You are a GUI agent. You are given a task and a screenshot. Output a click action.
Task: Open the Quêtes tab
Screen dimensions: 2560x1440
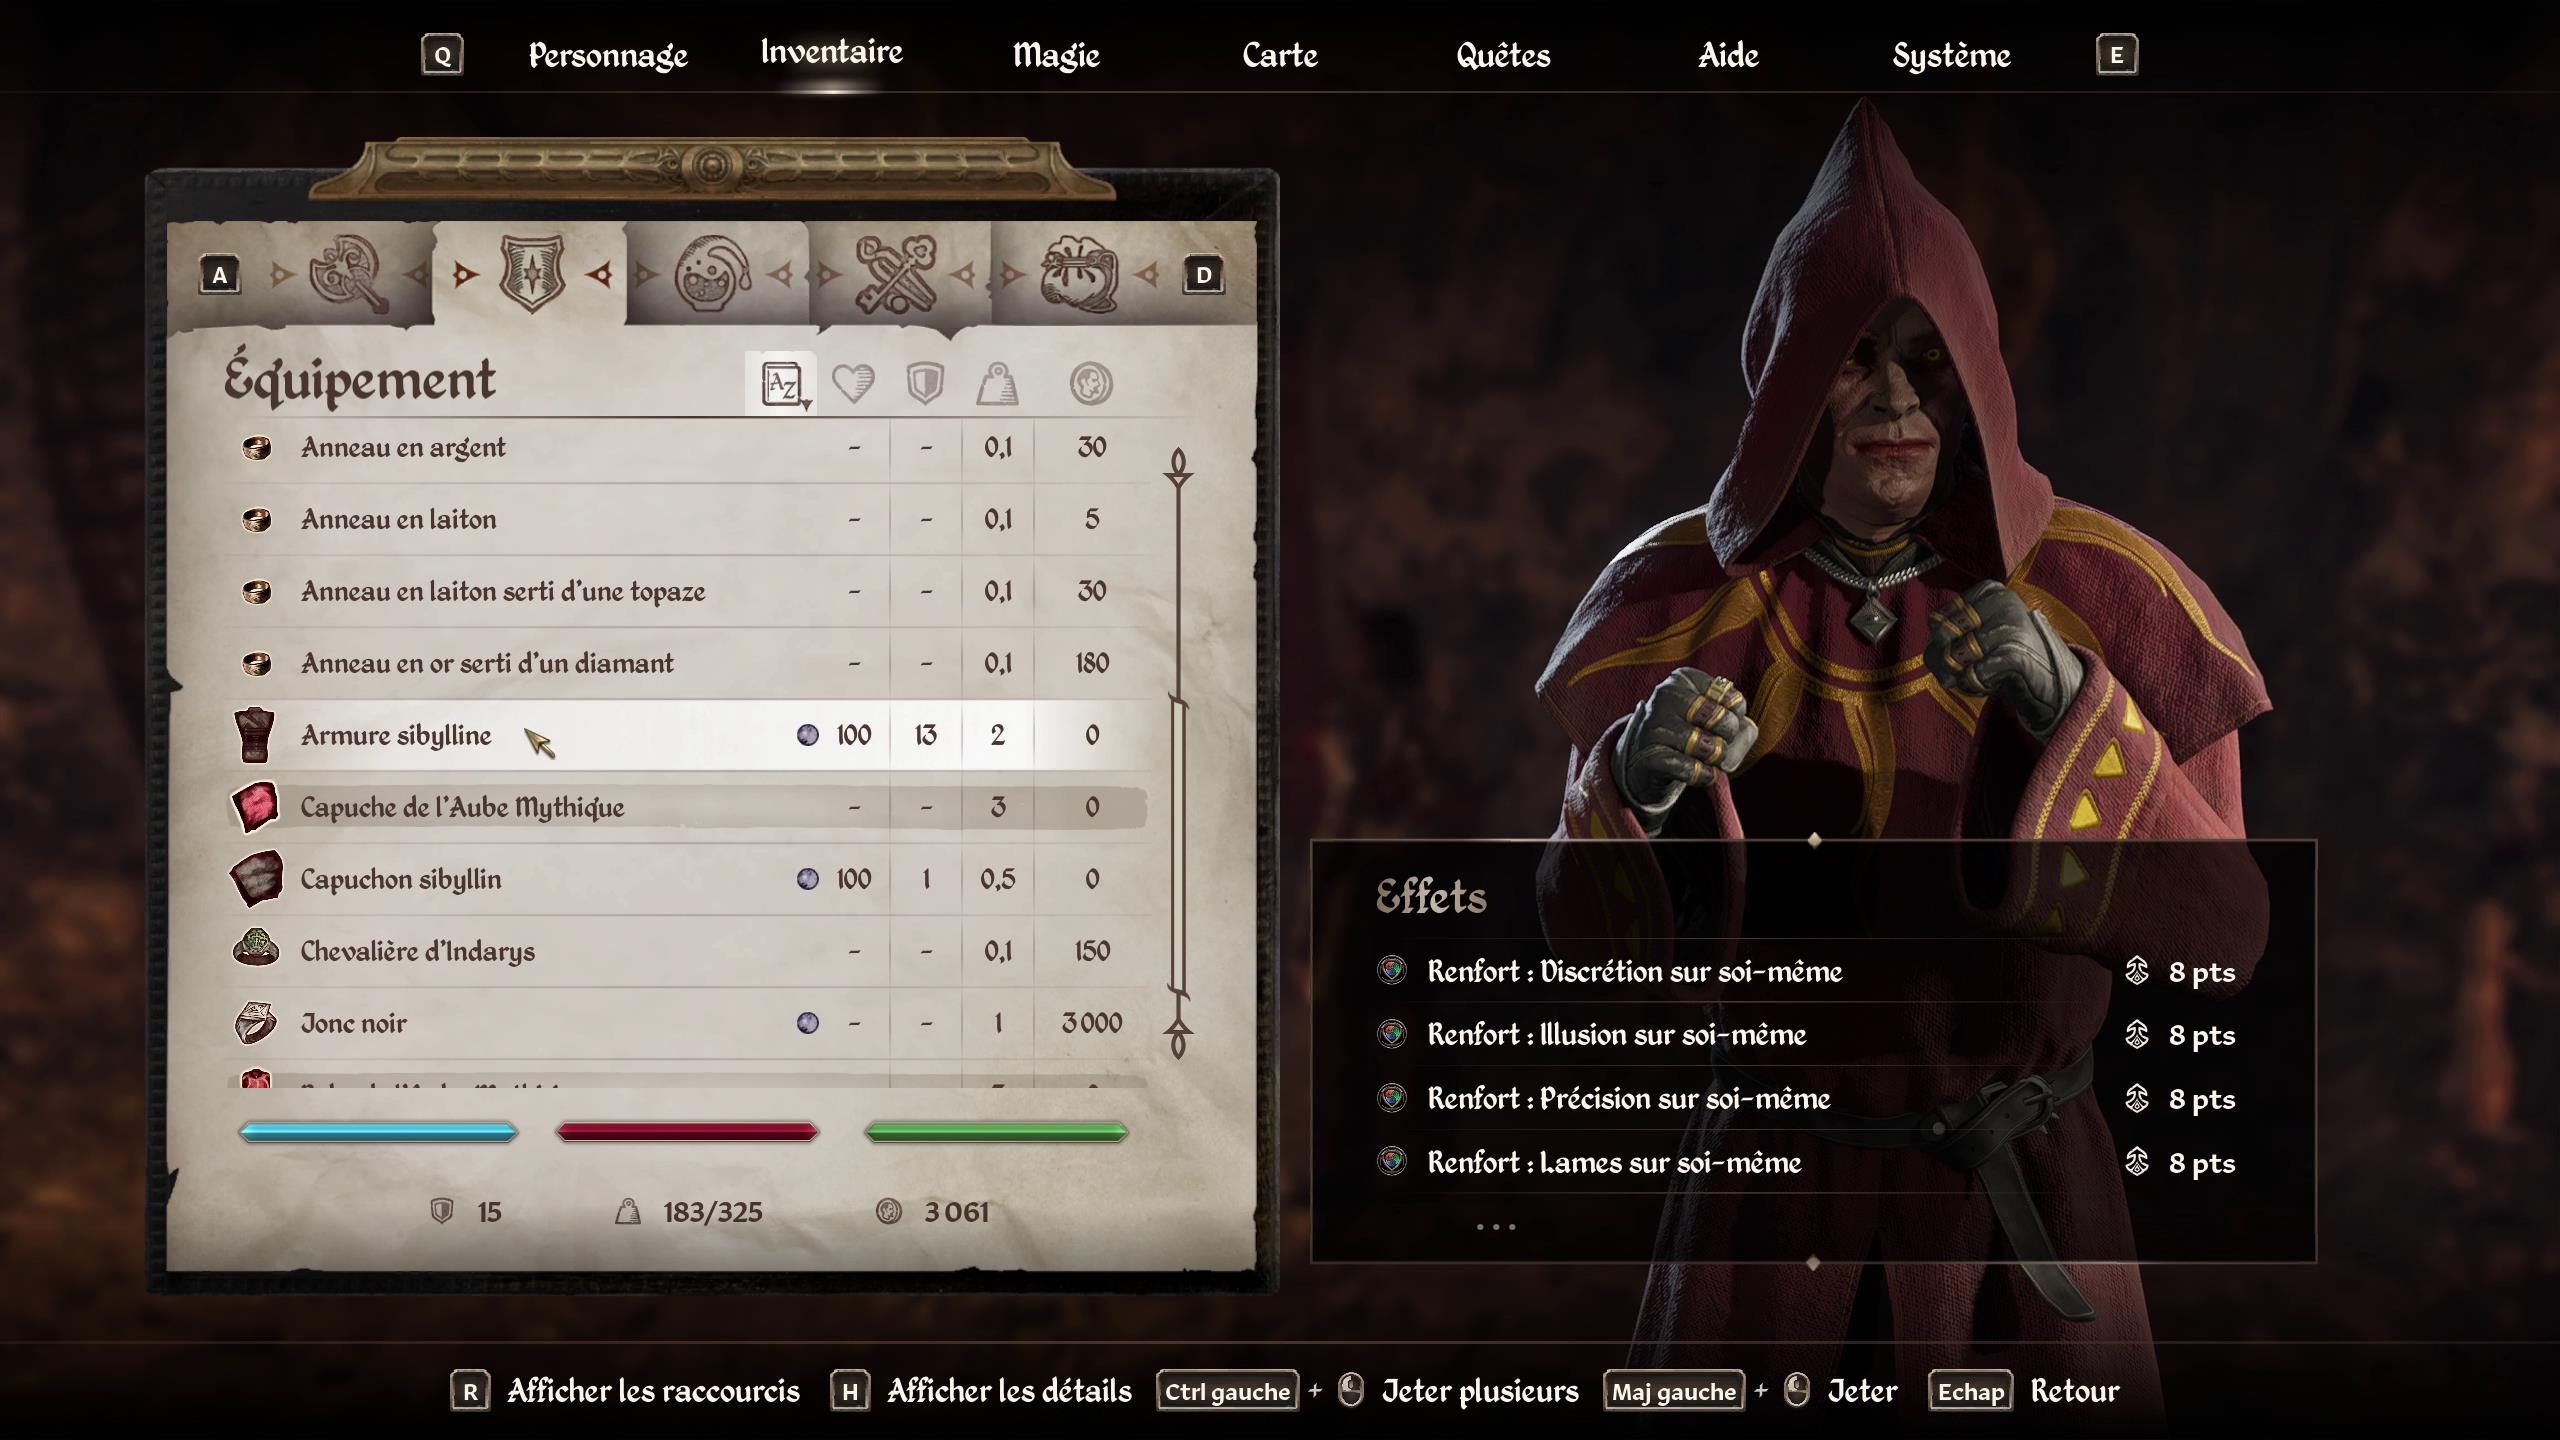pyautogui.click(x=1503, y=55)
